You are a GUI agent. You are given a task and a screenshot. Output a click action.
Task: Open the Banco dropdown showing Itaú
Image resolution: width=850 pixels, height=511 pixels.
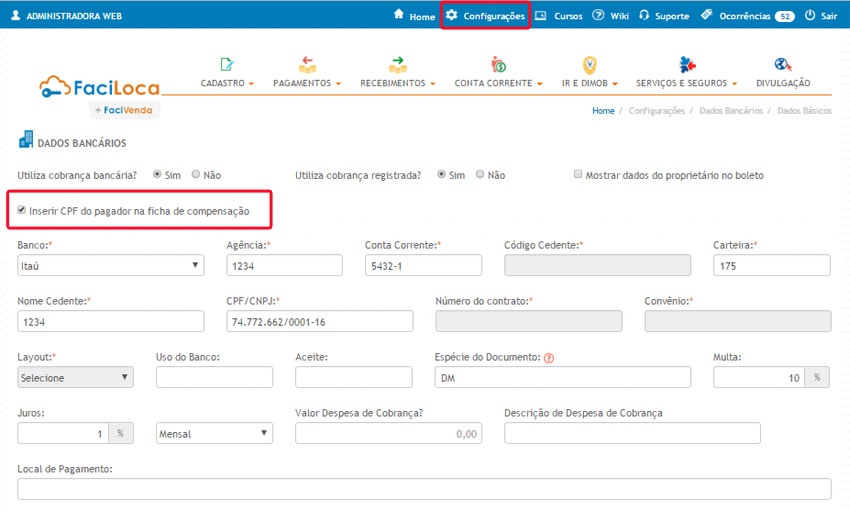coord(110,265)
